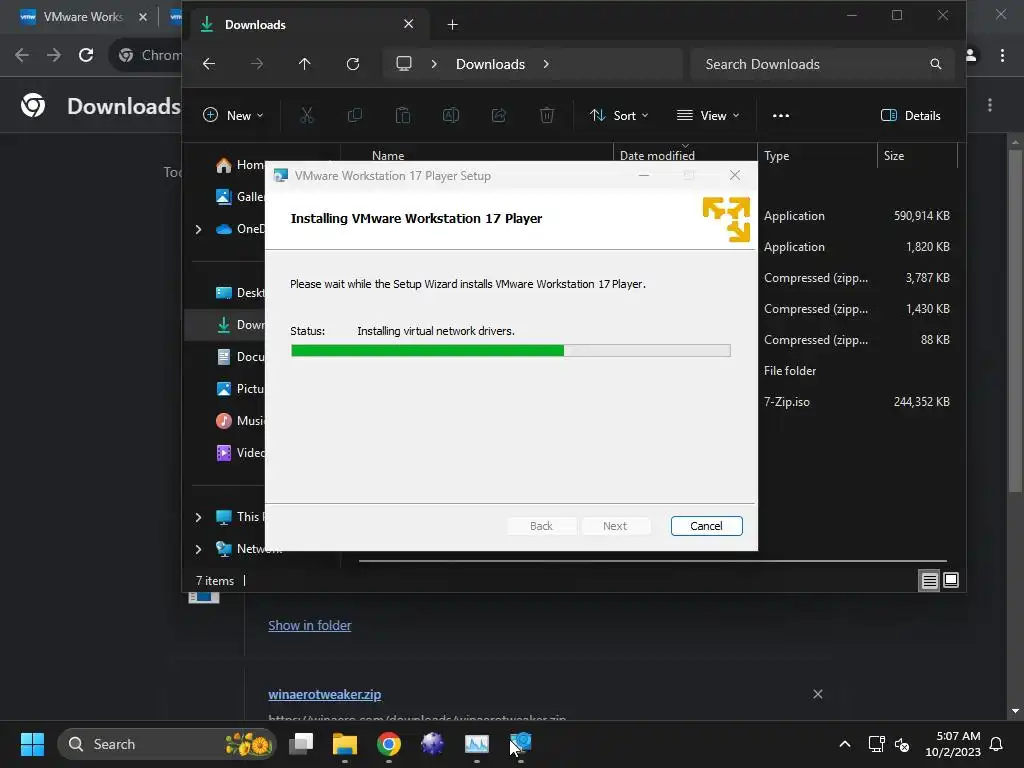Open Gallery in Explorer sidebar
Image resolution: width=1024 pixels, height=768 pixels.
click(x=240, y=197)
